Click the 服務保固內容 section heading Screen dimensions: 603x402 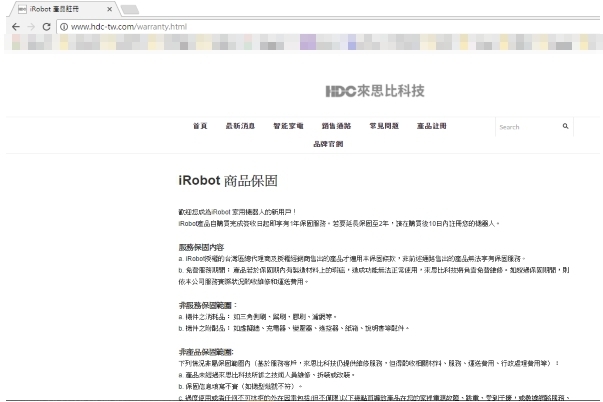201,247
